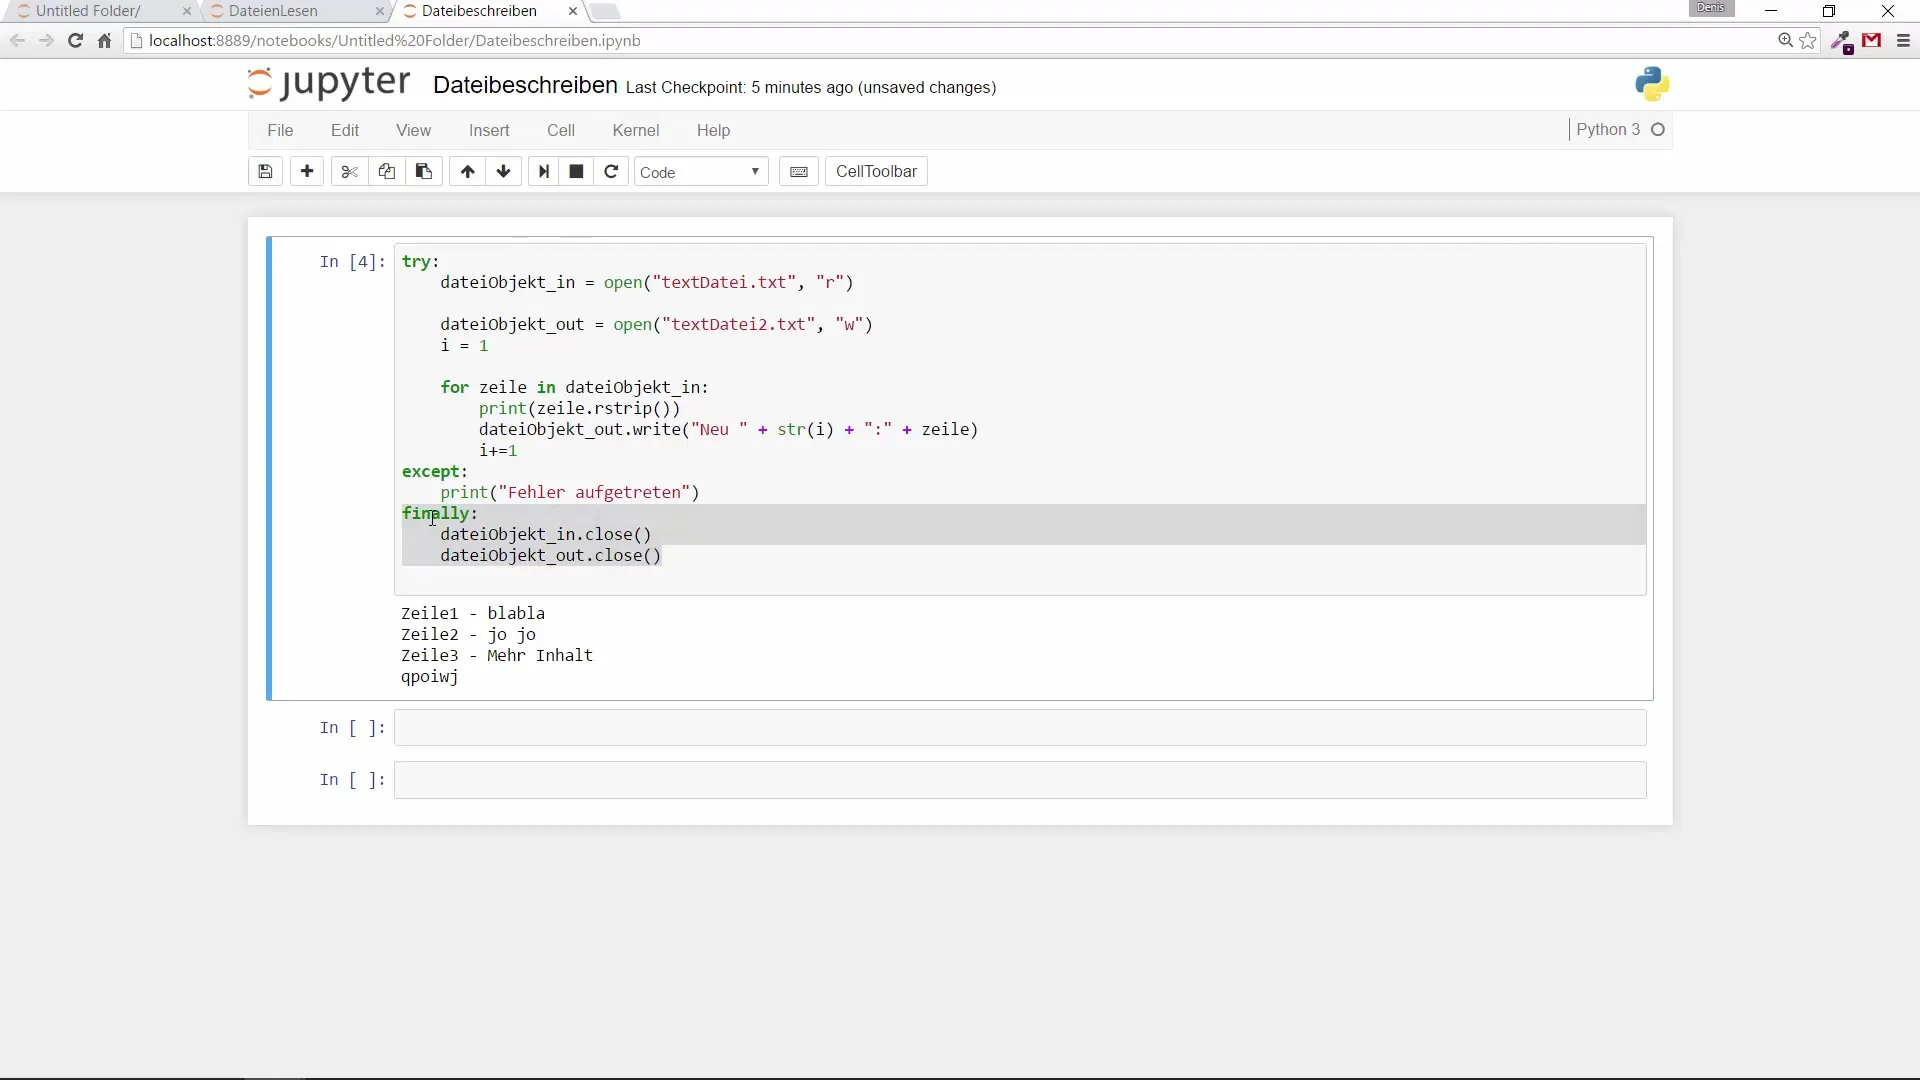Click 'print(zeile.rstrip())' code line

click(580, 409)
